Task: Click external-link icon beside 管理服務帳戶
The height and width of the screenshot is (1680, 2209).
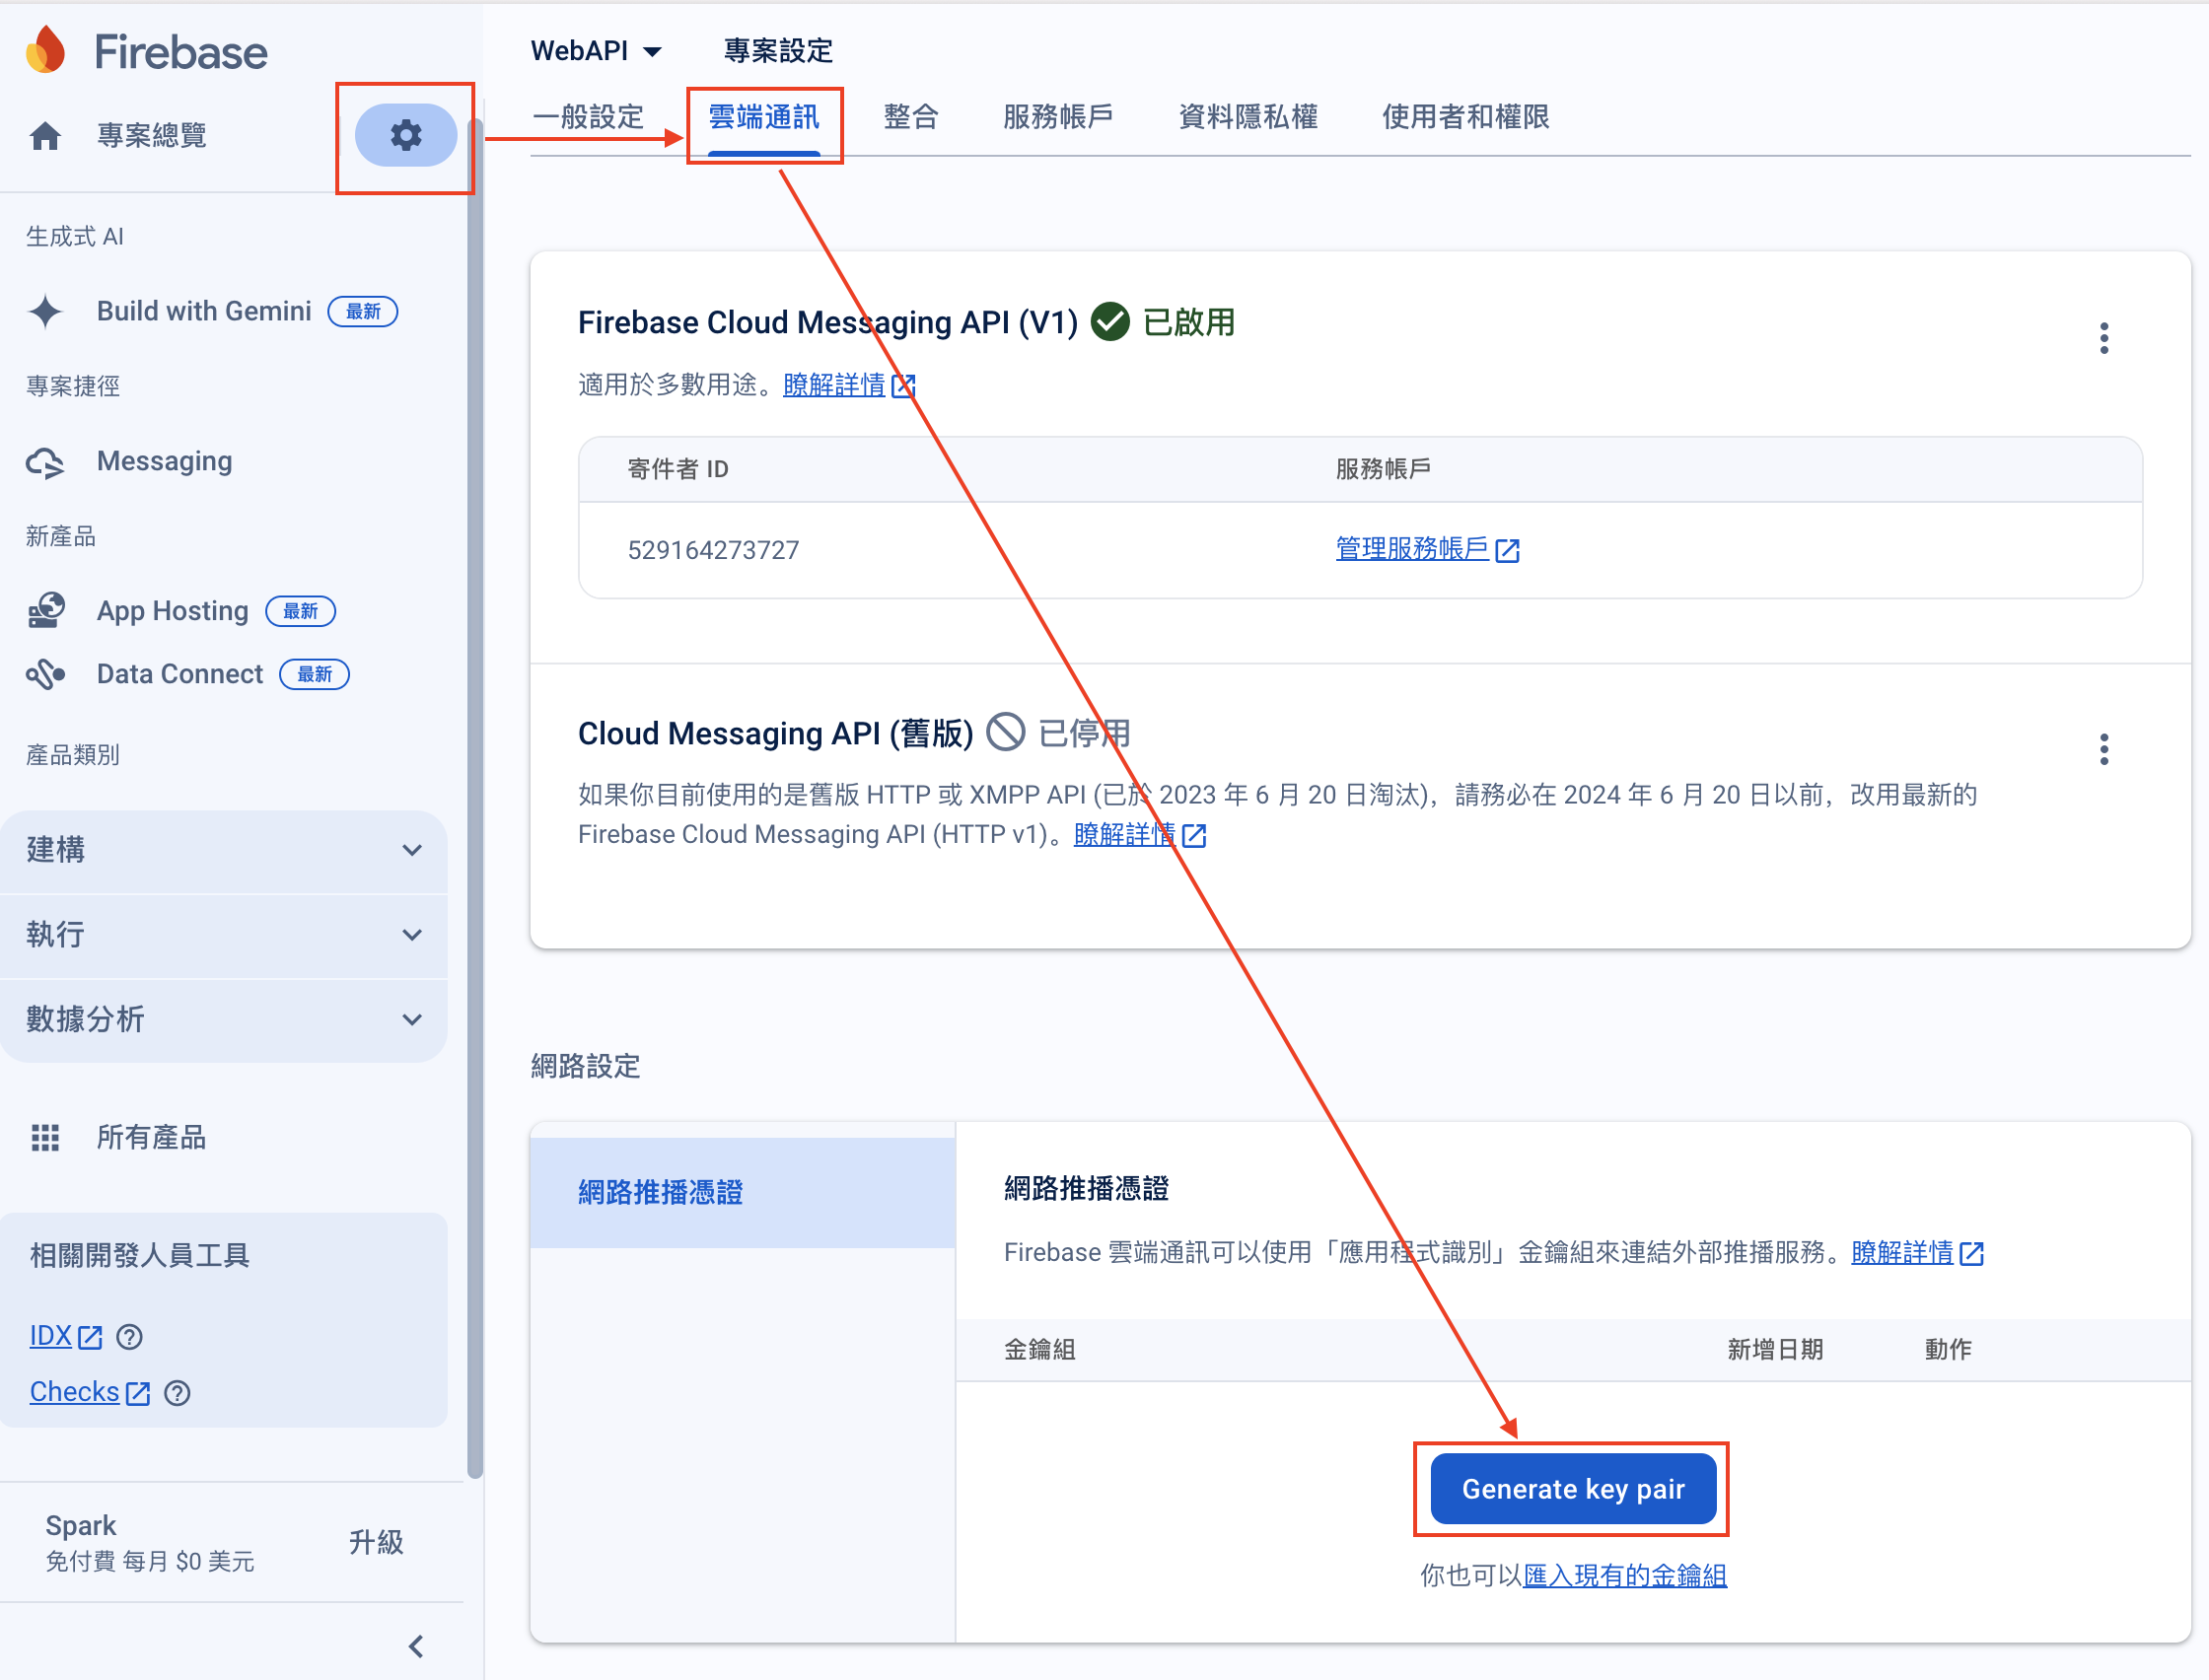Action: pyautogui.click(x=1508, y=550)
